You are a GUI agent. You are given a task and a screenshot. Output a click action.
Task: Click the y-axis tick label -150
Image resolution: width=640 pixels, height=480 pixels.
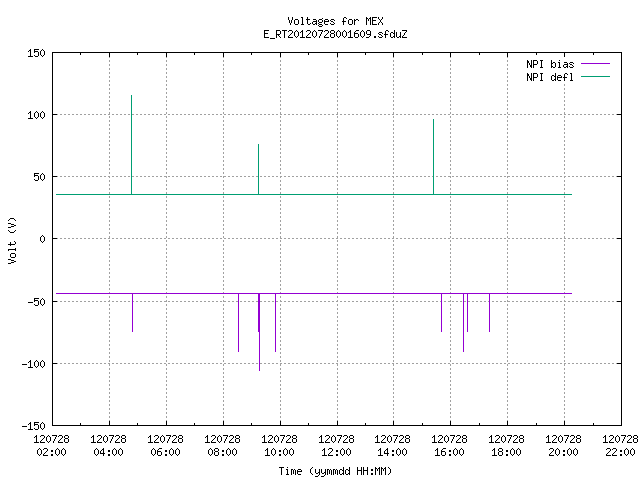point(33,426)
